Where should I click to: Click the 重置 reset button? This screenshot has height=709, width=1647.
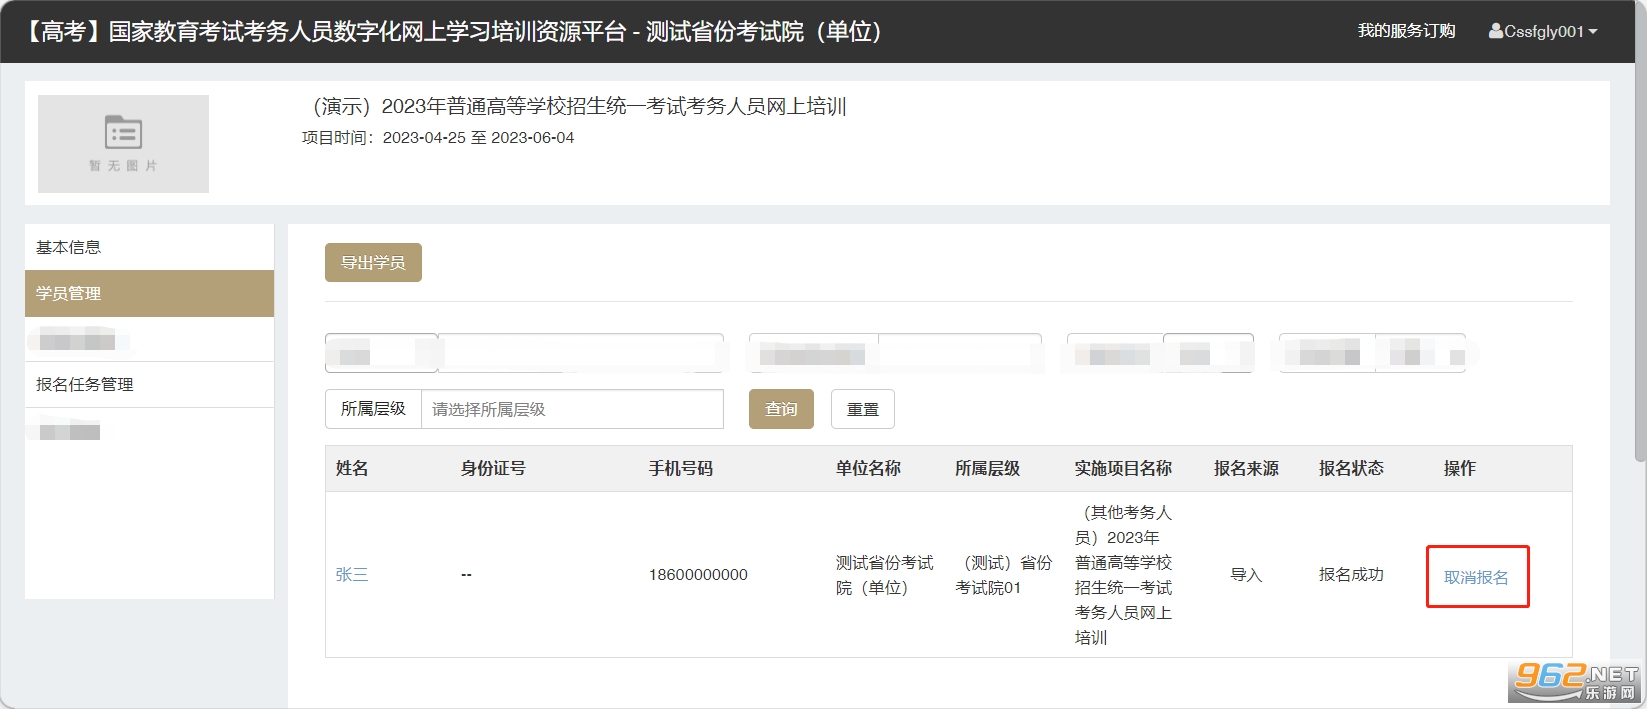click(862, 409)
